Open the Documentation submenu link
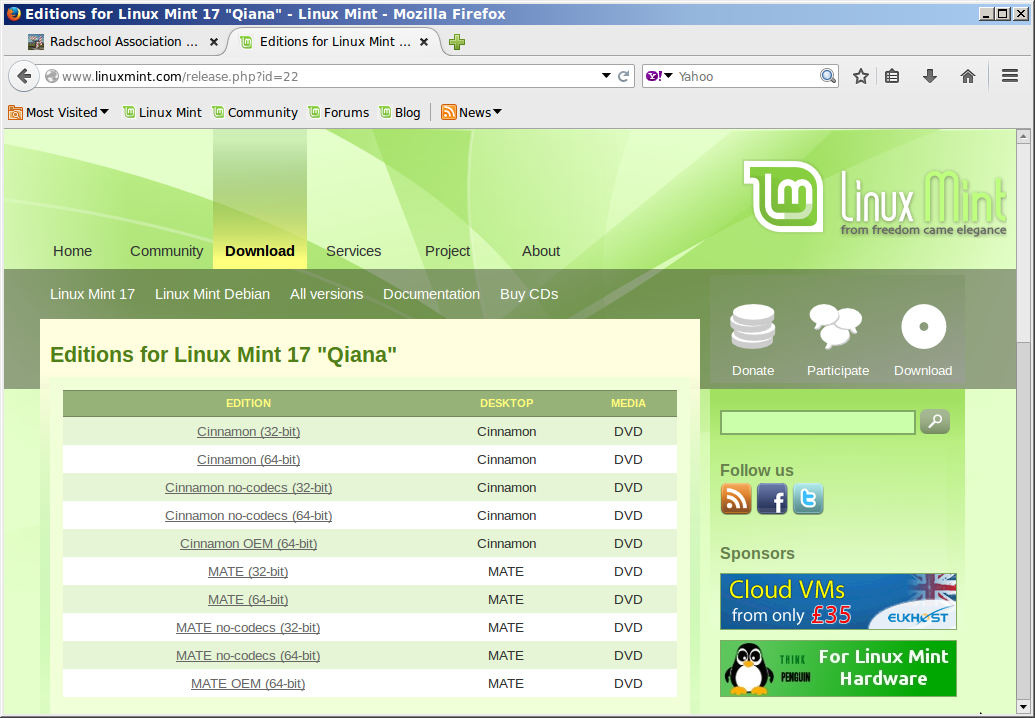This screenshot has height=718, width=1035. tap(432, 294)
